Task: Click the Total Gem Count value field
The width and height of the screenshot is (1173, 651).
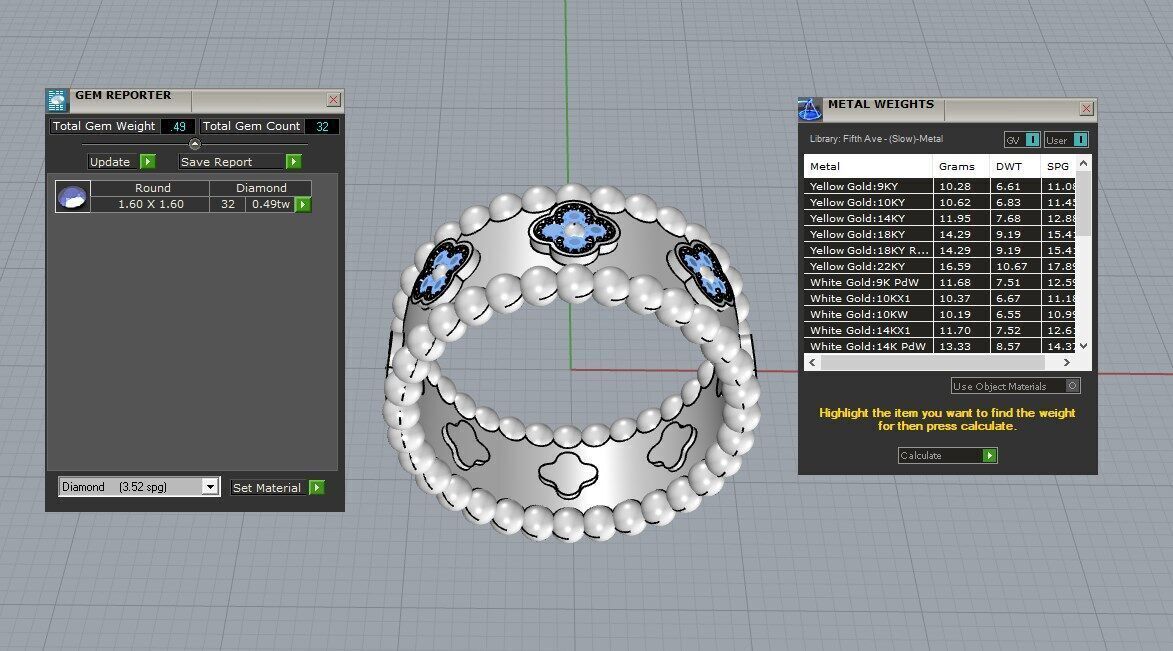Action: (x=322, y=126)
